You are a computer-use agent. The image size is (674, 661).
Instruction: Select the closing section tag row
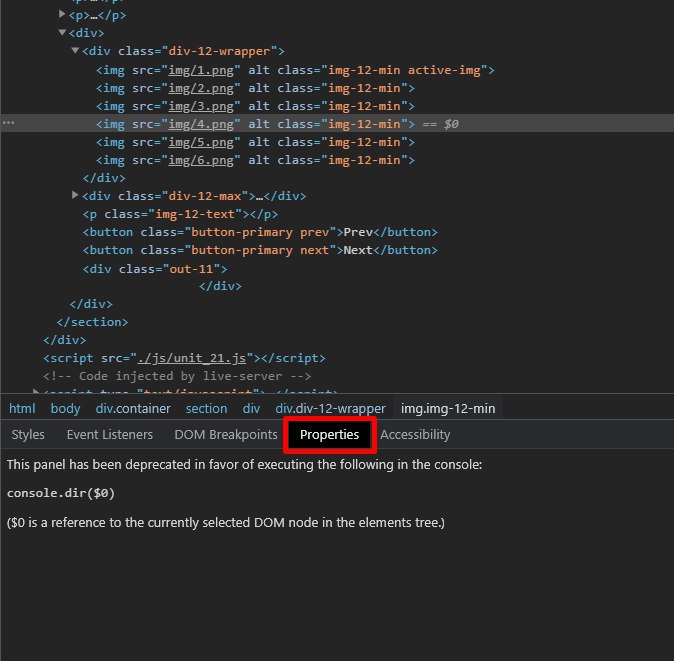pos(92,322)
